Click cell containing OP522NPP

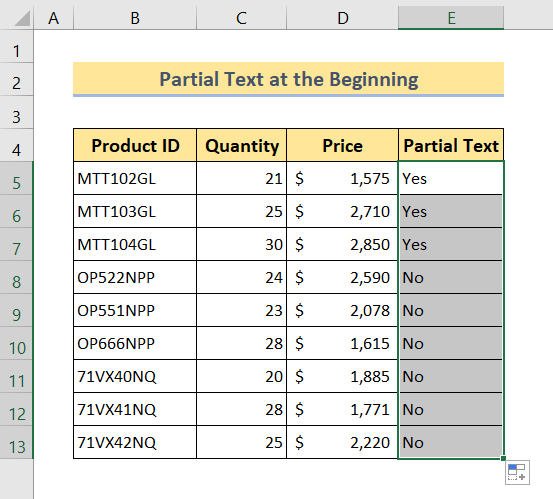pos(135,278)
